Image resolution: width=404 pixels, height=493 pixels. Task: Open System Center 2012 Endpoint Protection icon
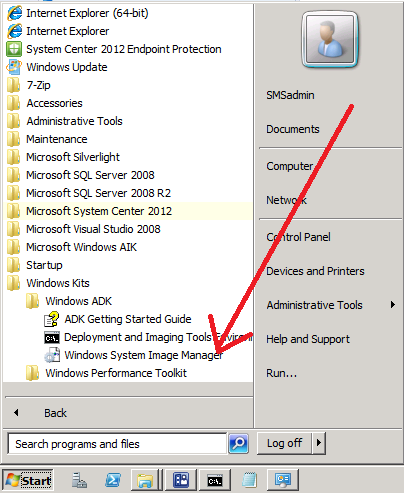click(14, 49)
